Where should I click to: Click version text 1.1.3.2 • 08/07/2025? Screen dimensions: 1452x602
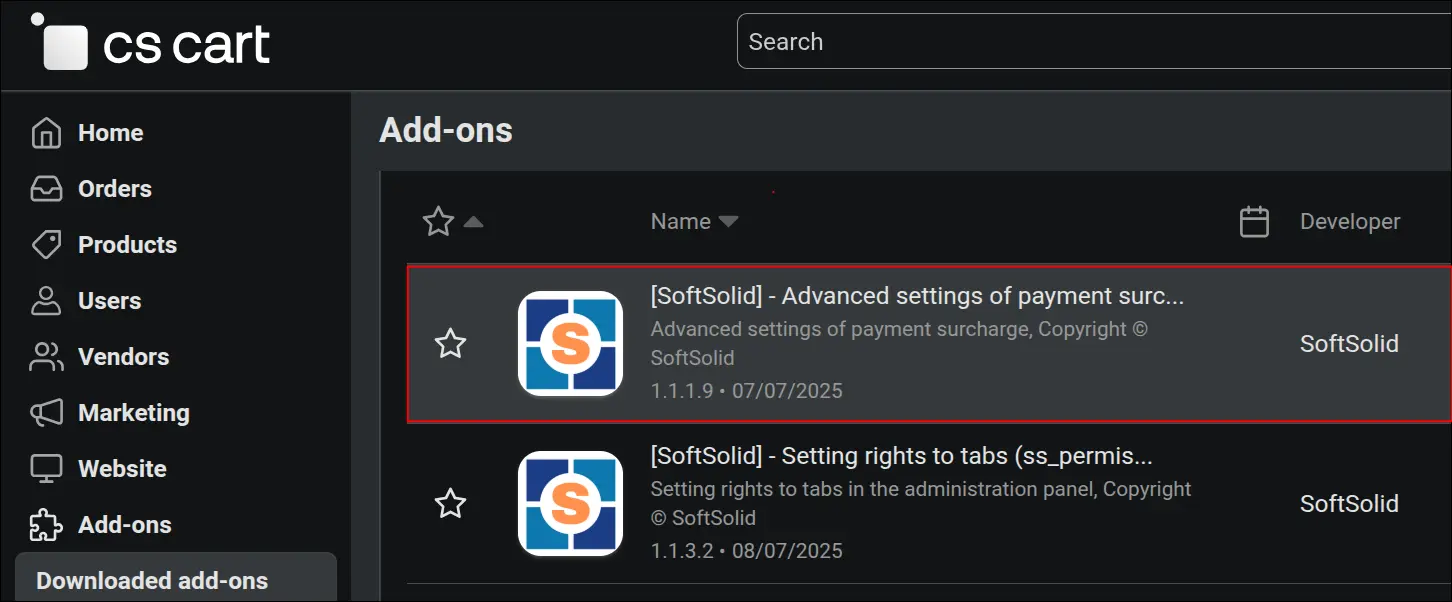click(x=747, y=550)
